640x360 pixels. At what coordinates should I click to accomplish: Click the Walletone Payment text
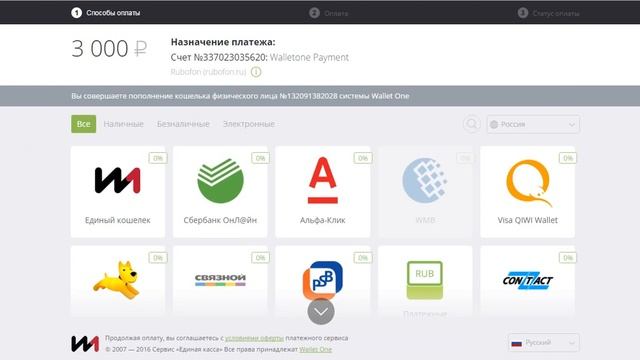click(x=309, y=58)
